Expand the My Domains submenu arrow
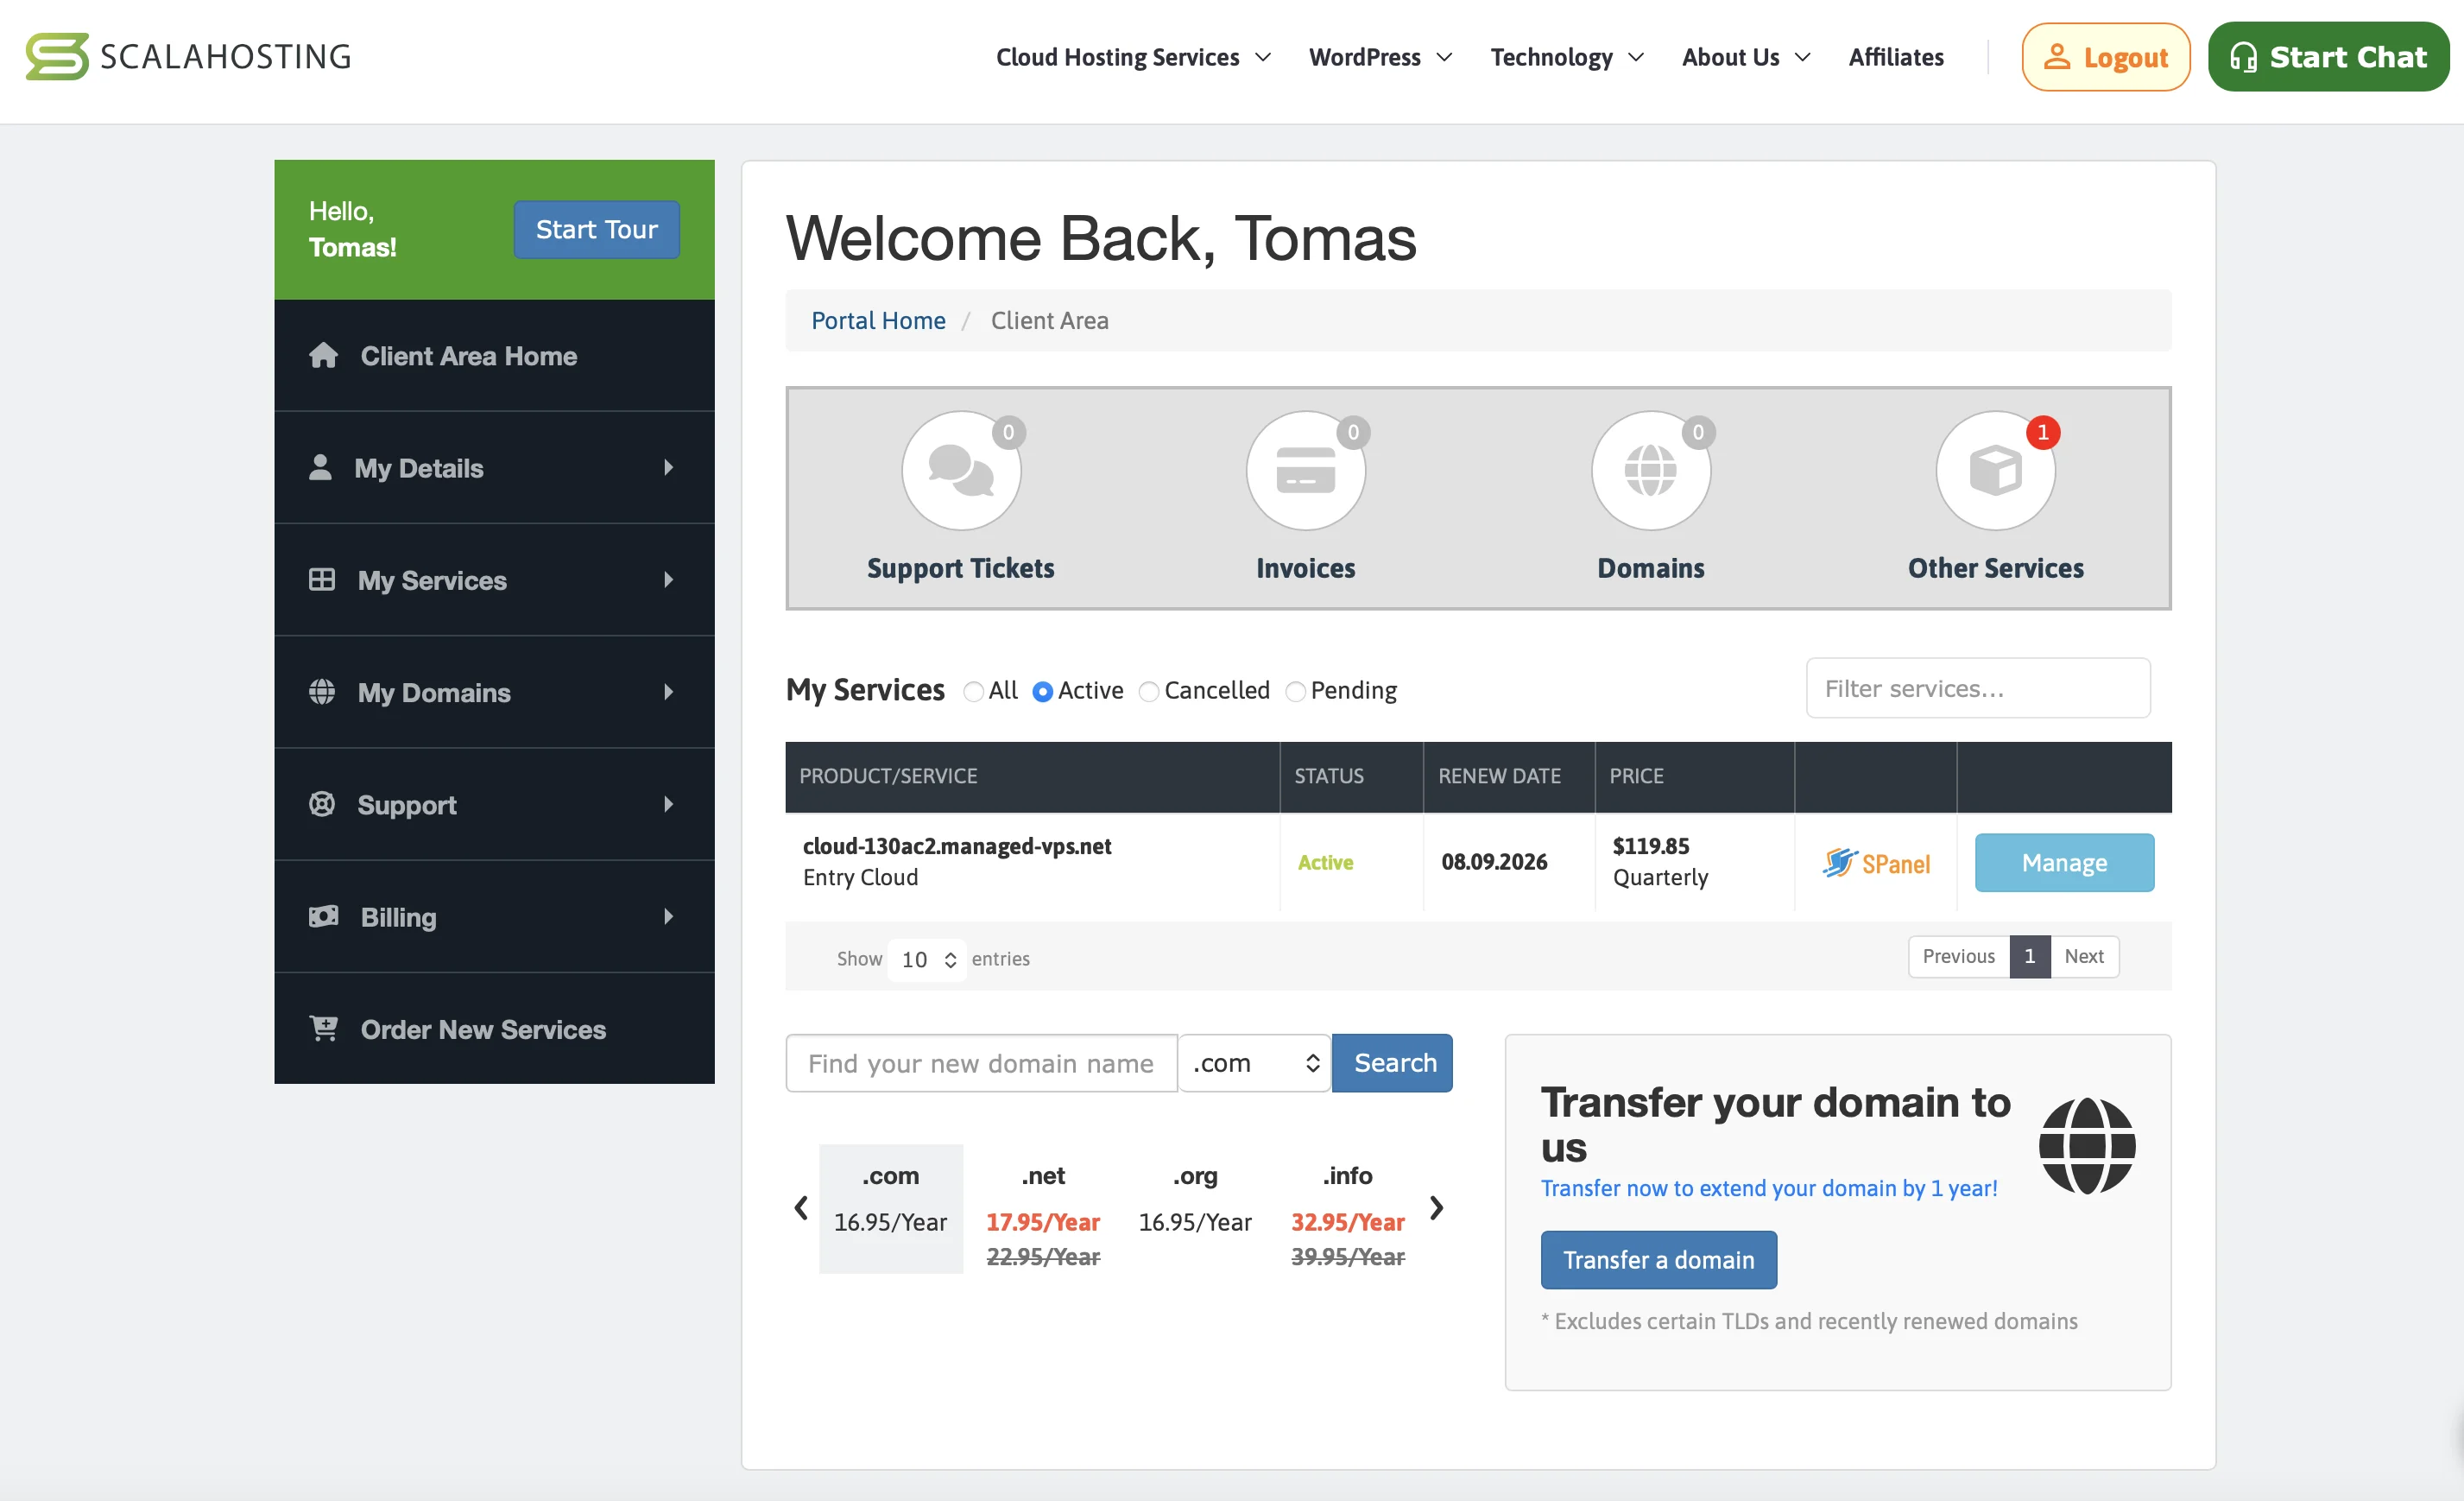 668,691
